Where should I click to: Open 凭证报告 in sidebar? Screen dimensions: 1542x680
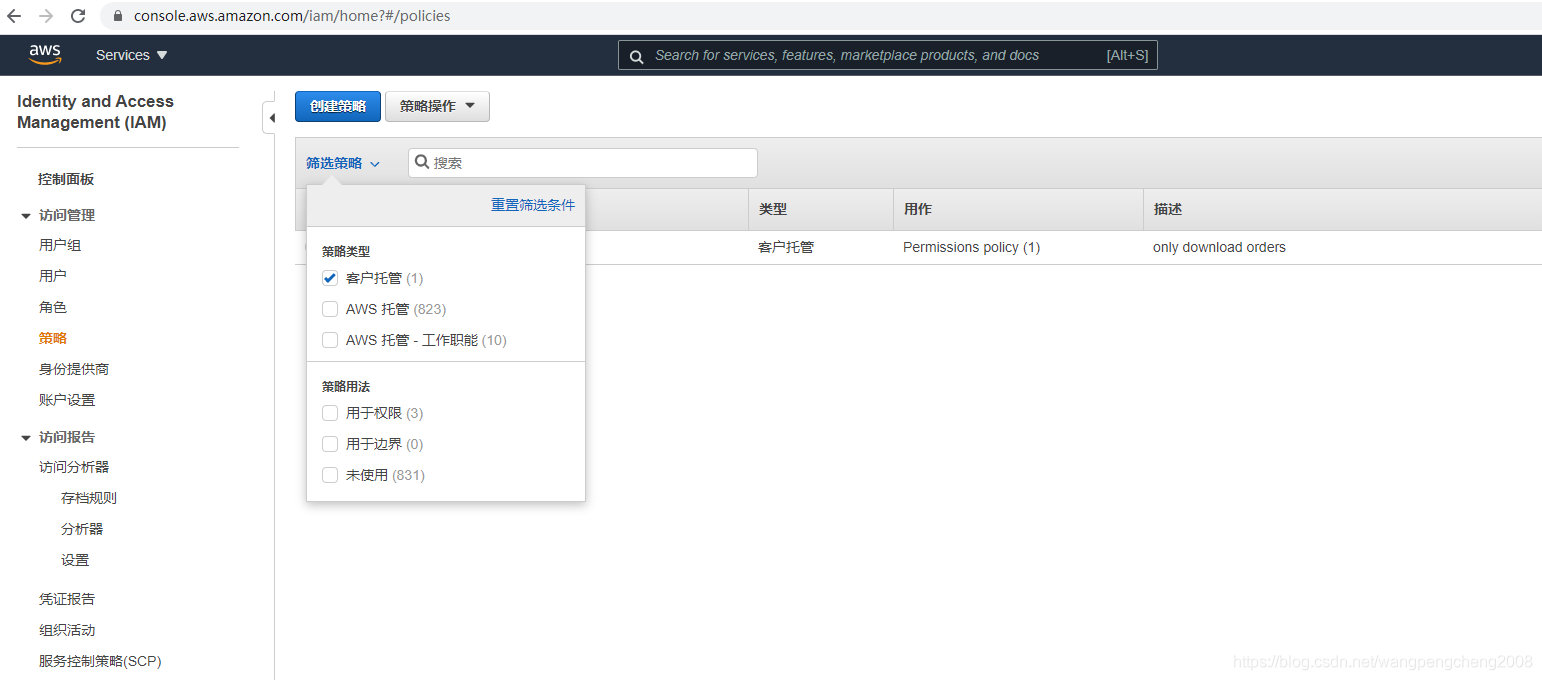coord(67,599)
